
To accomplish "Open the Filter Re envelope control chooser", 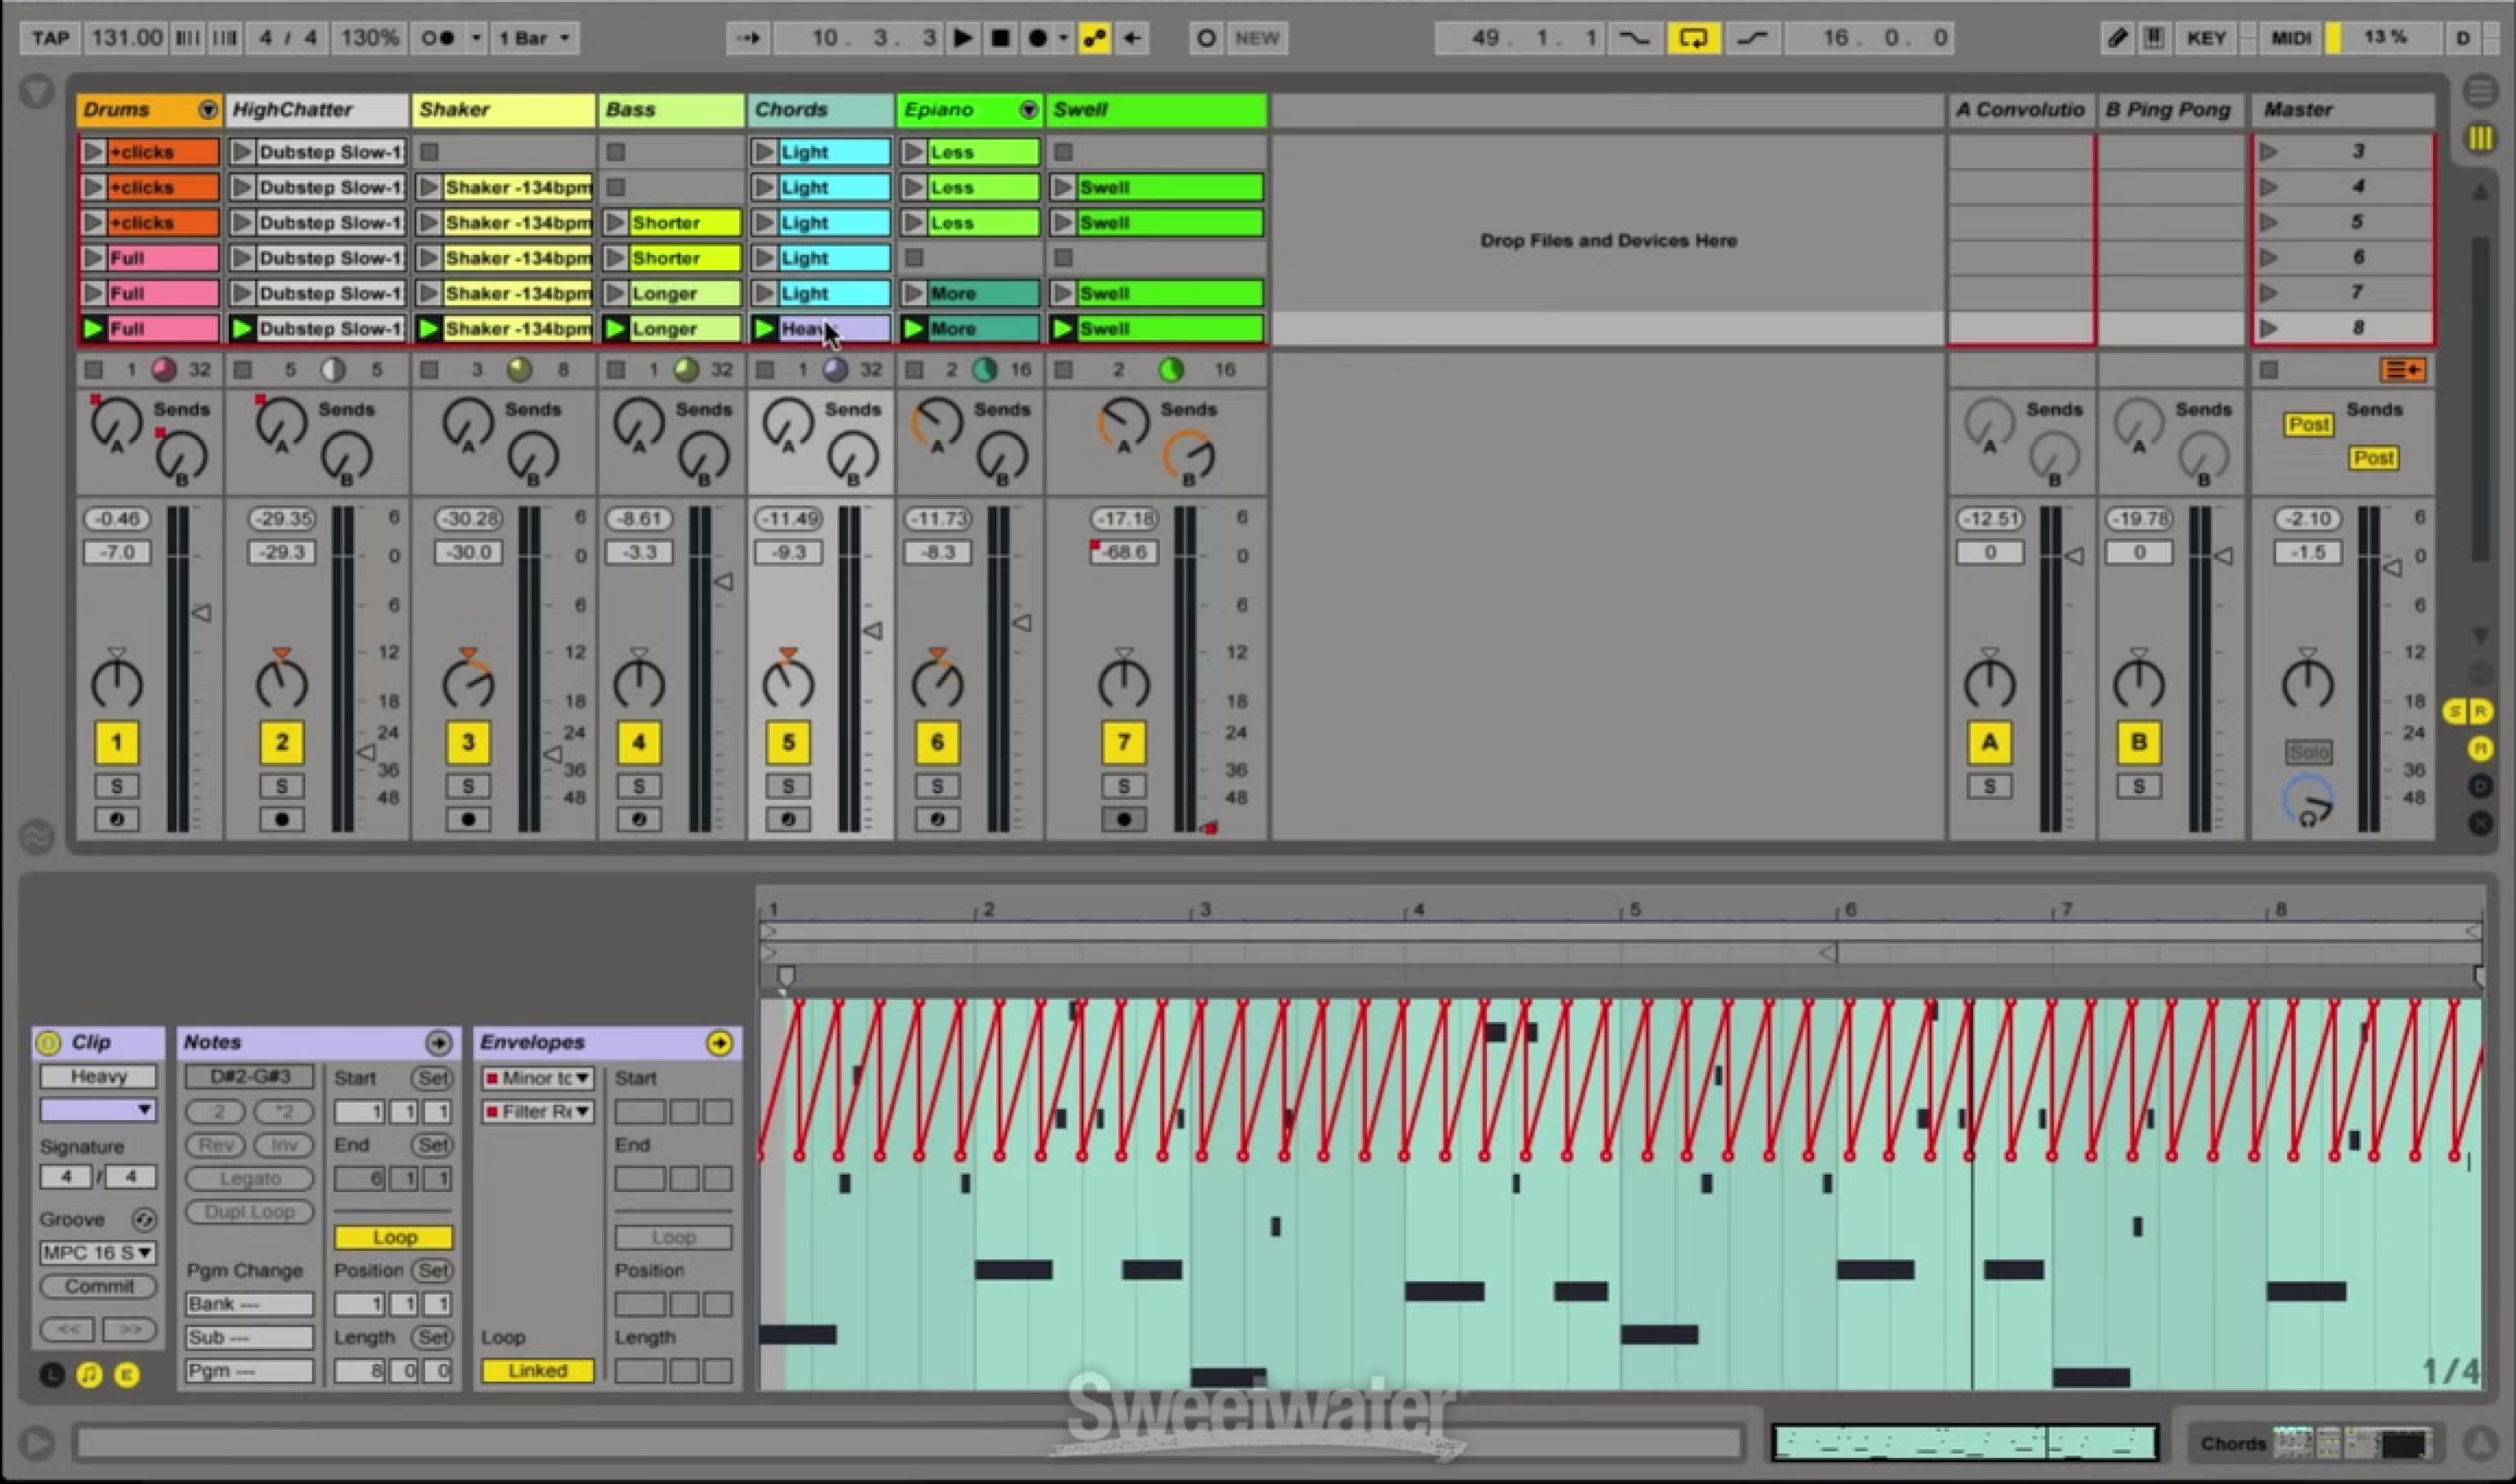I will click(x=538, y=1112).
